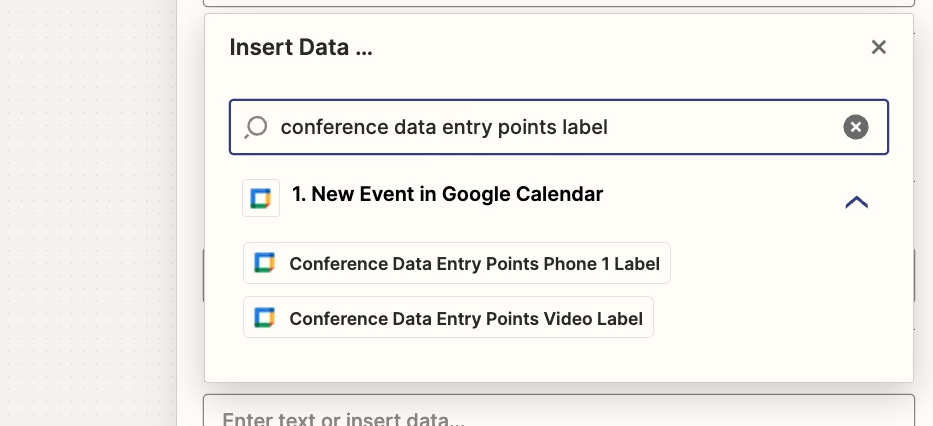Close the Insert Data panel
Screen dimensions: 933x426
[x=878, y=47]
